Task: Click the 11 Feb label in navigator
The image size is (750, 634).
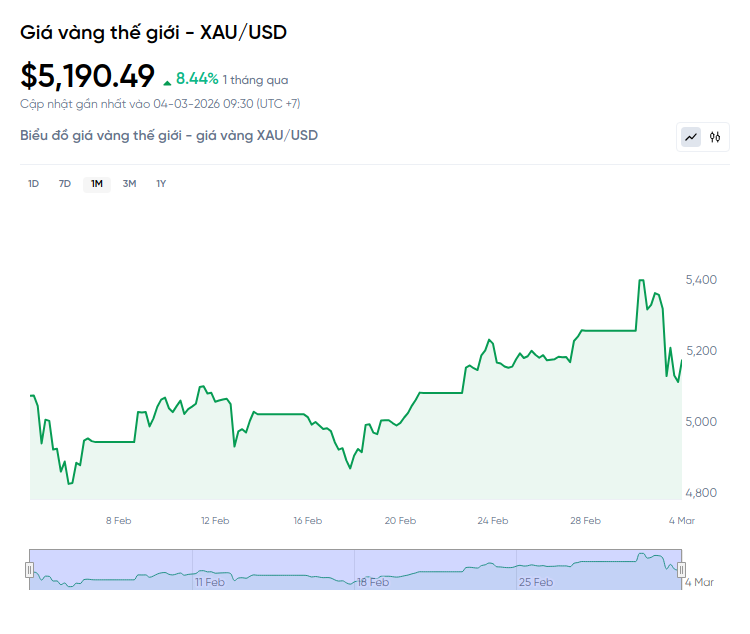Action: (211, 581)
